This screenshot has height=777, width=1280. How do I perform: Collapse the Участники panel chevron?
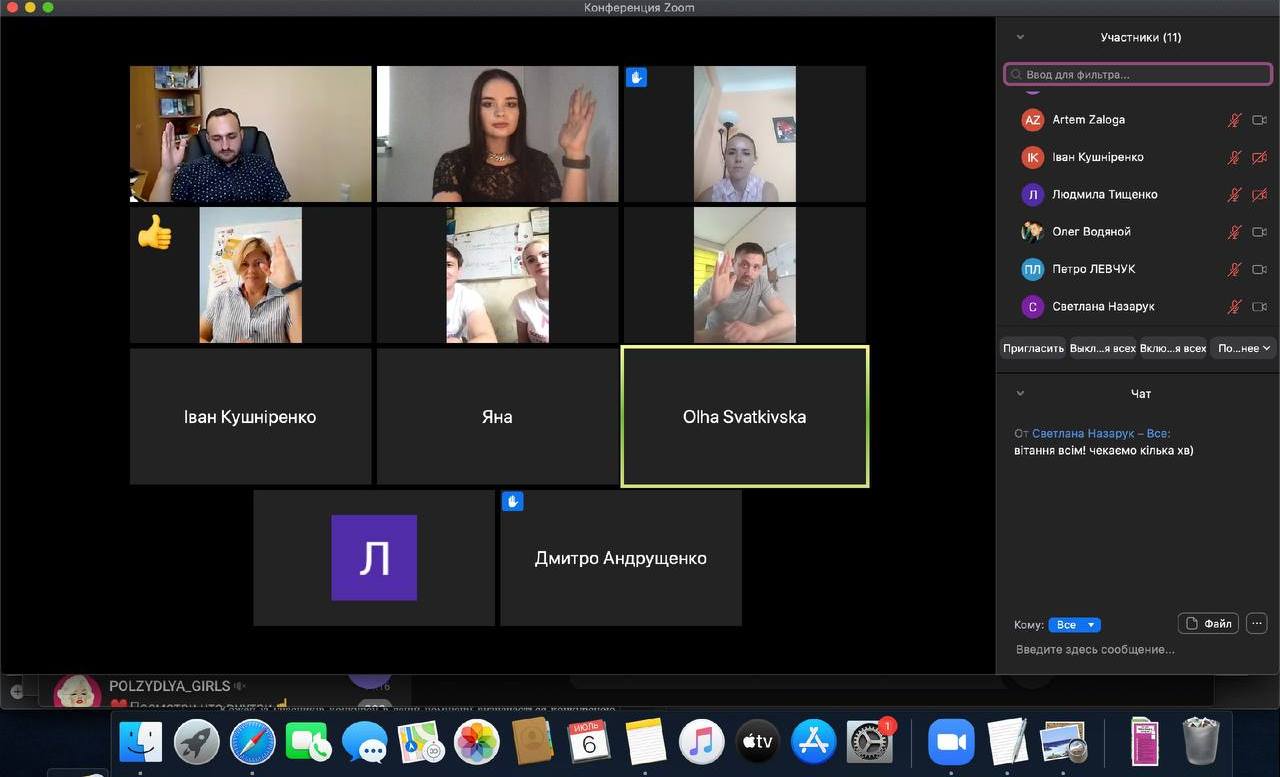(x=1020, y=37)
